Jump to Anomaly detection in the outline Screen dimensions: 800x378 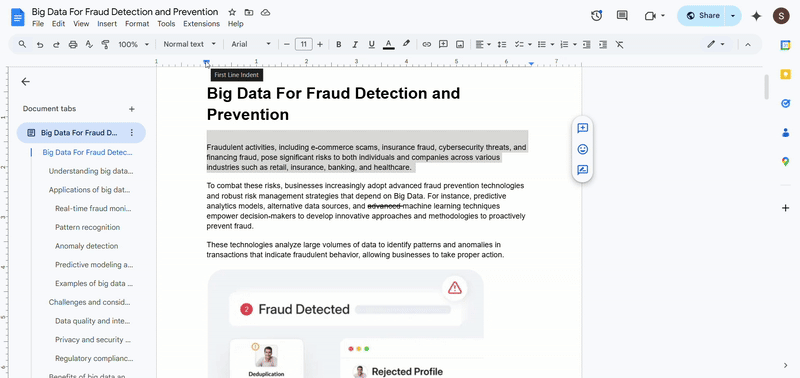click(x=87, y=246)
